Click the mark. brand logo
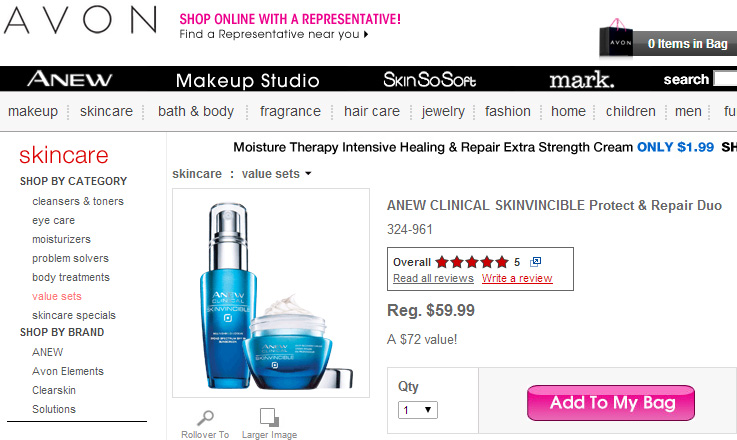Image resolution: width=737 pixels, height=440 pixels. coord(582,79)
